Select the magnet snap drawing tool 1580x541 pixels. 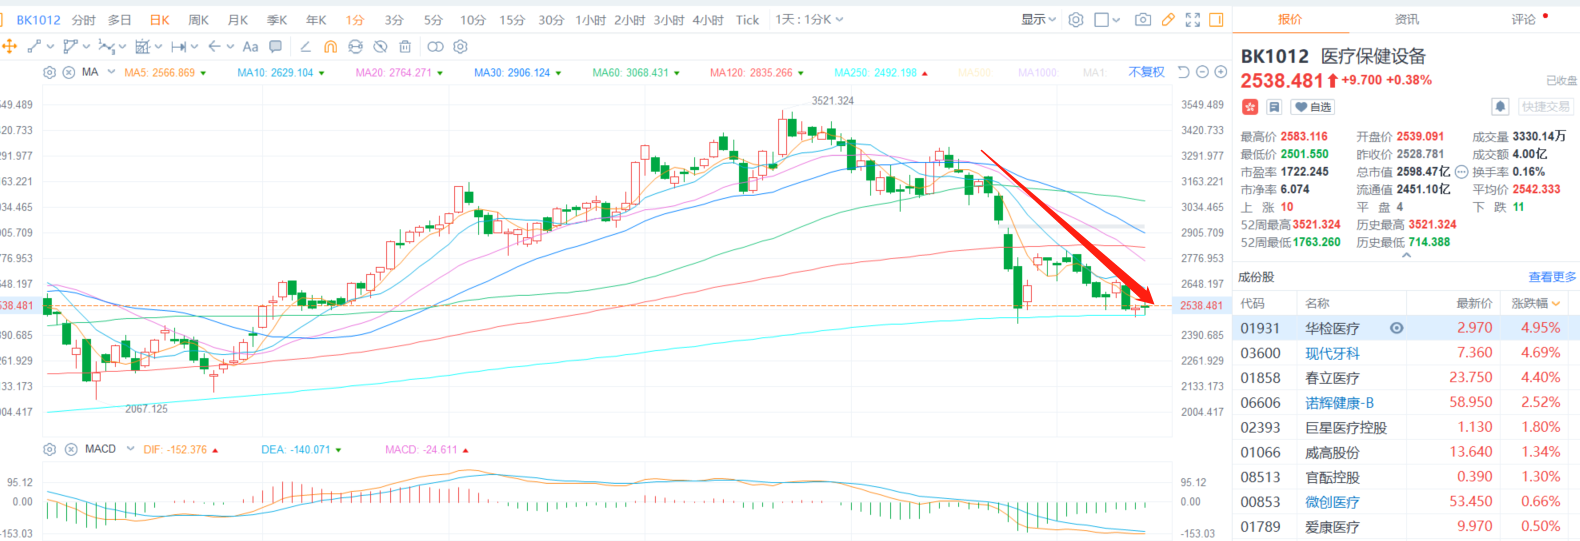pos(330,47)
